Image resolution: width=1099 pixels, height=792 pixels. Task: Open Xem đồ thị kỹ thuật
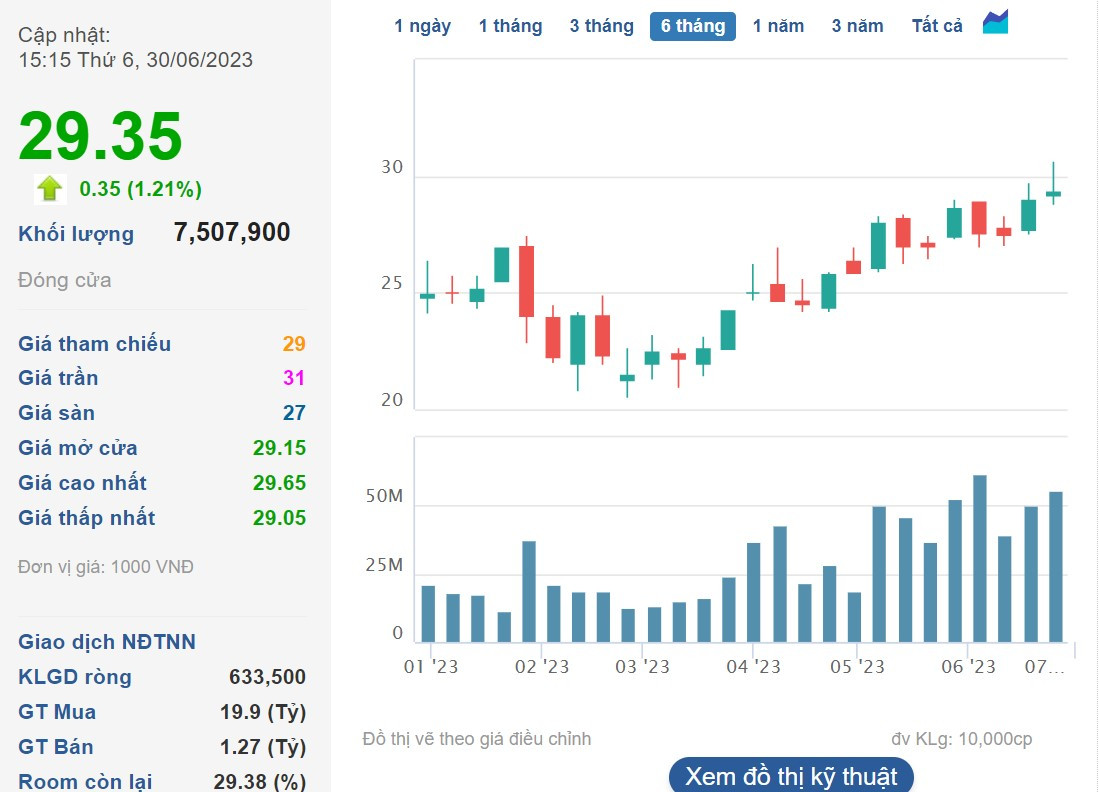(x=790, y=776)
